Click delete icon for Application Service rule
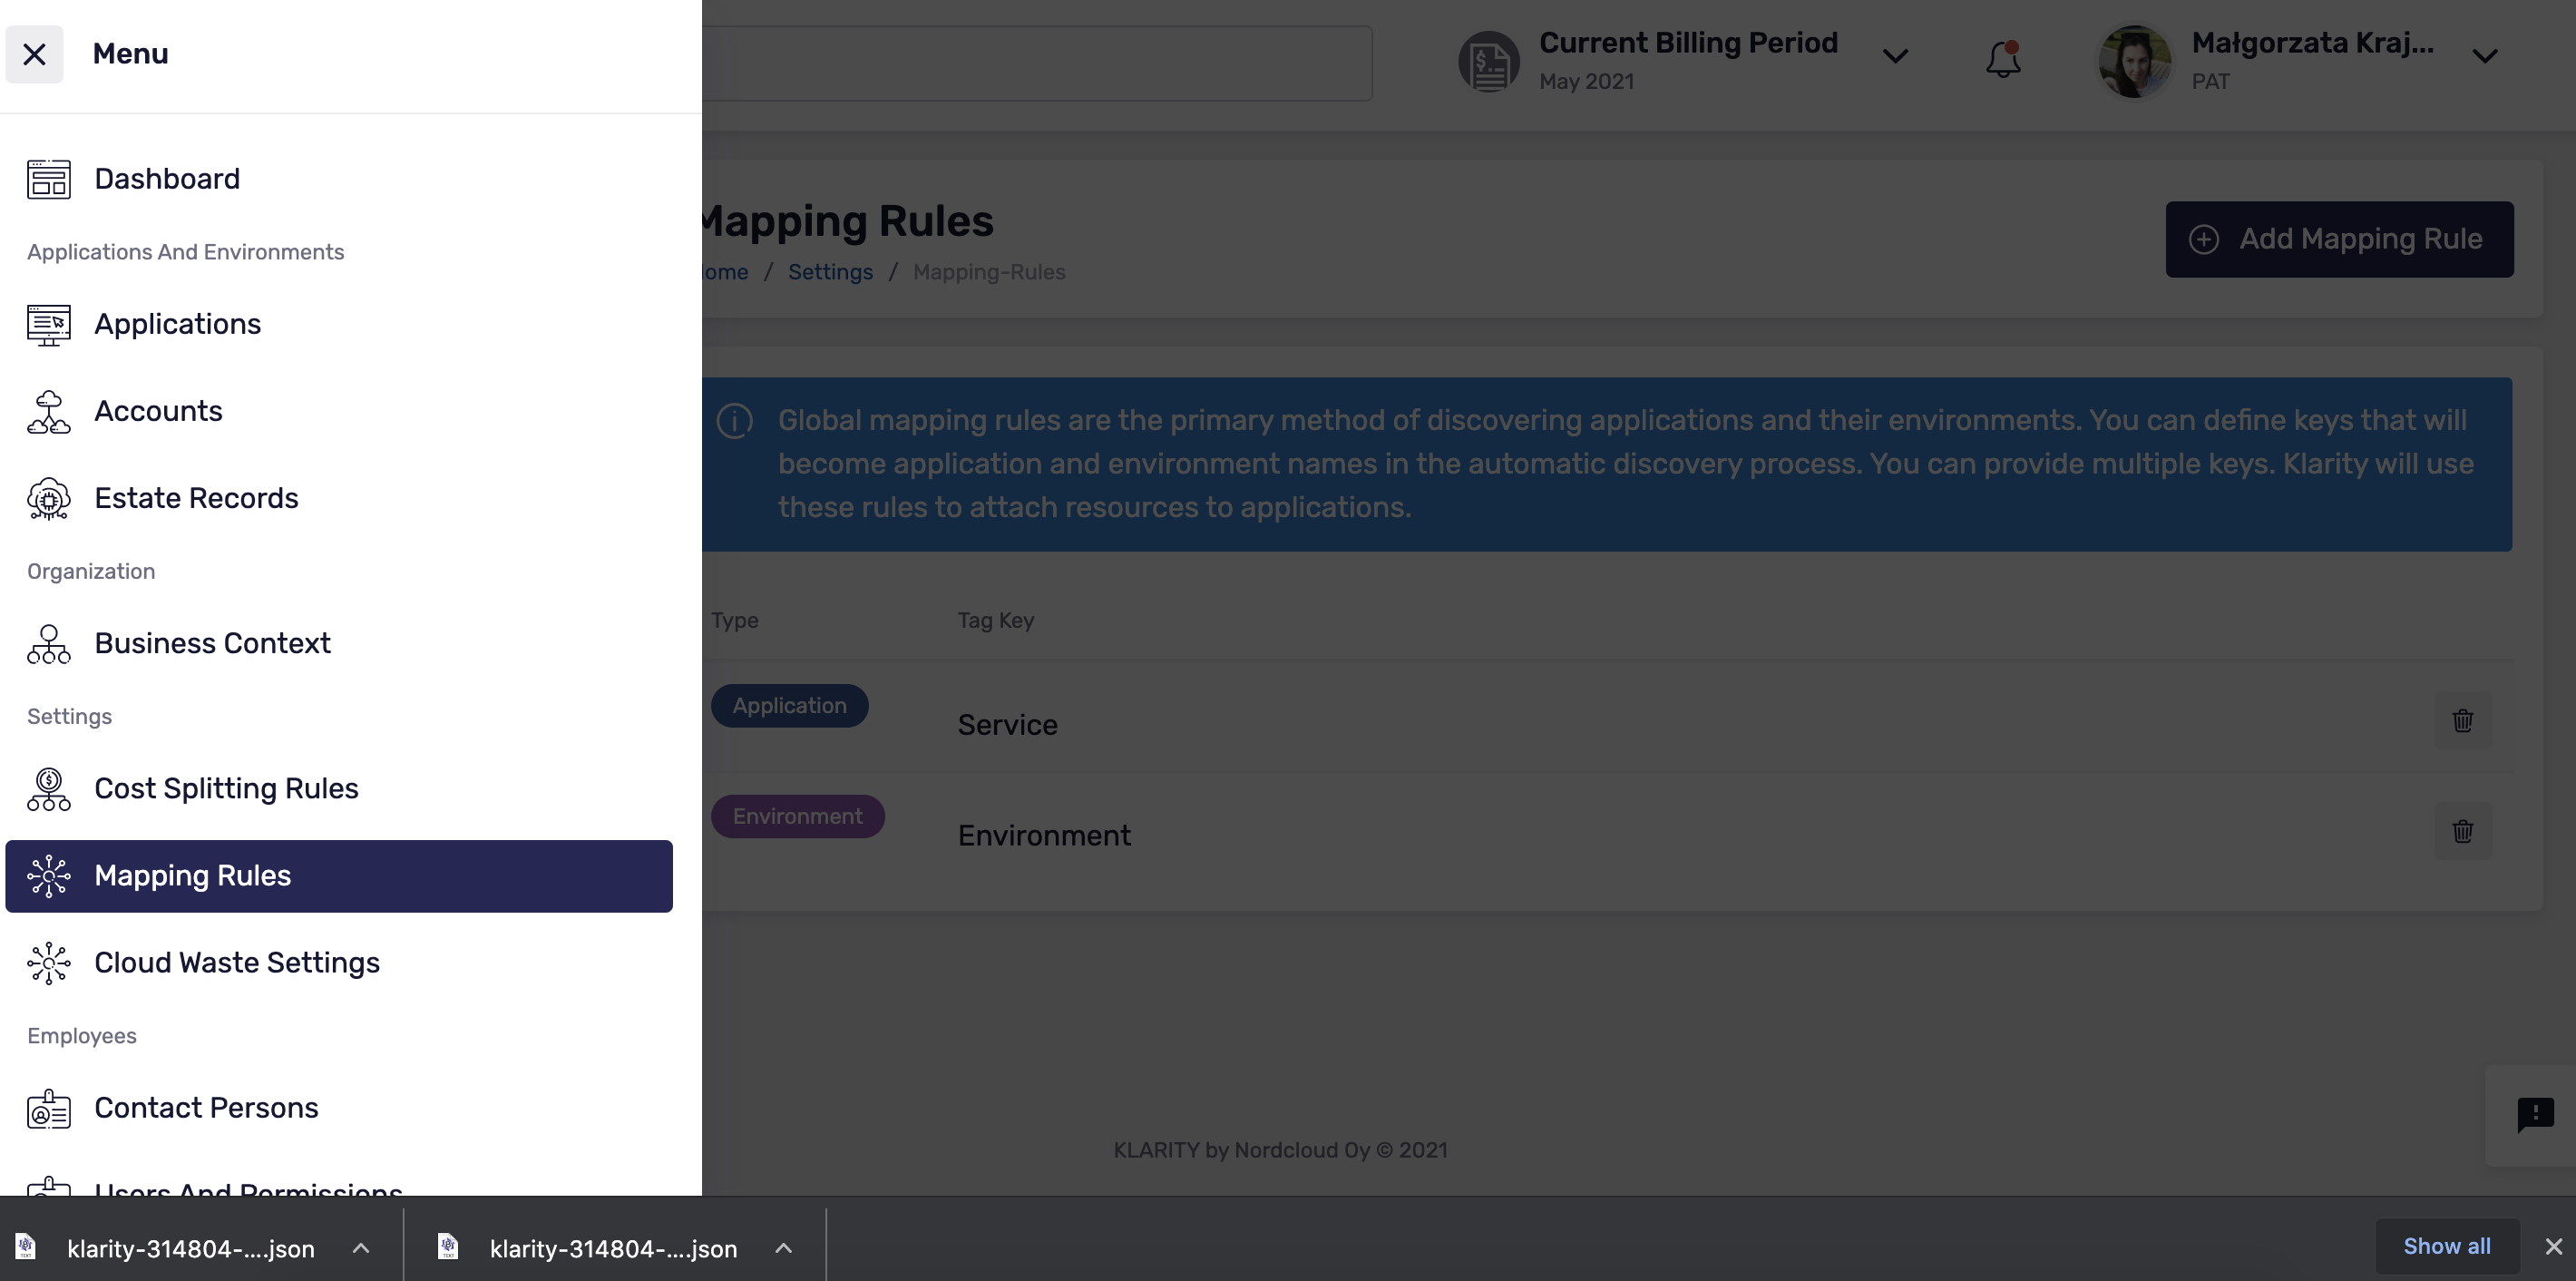This screenshot has width=2576, height=1281. tap(2463, 721)
